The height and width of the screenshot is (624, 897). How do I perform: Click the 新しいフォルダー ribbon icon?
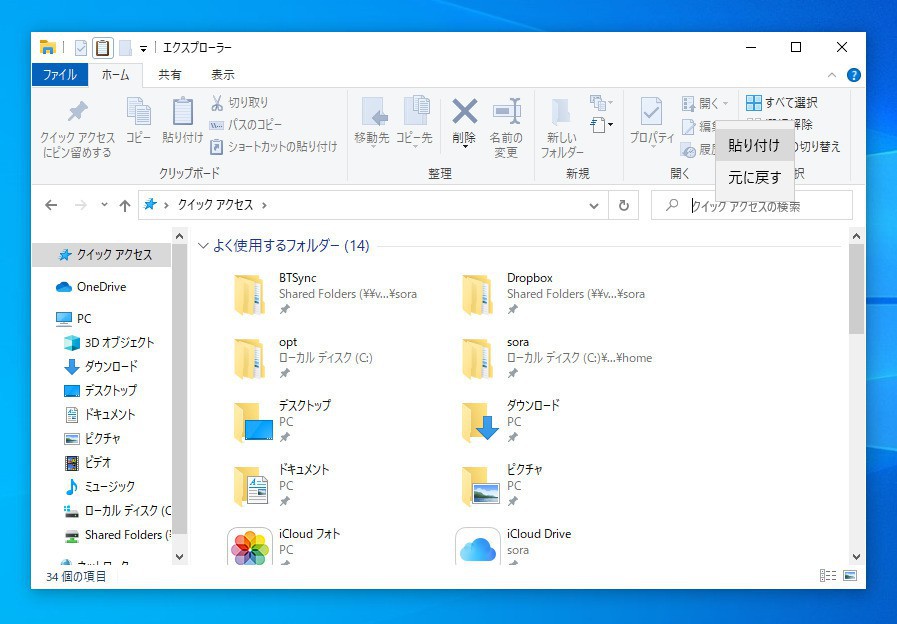click(561, 112)
